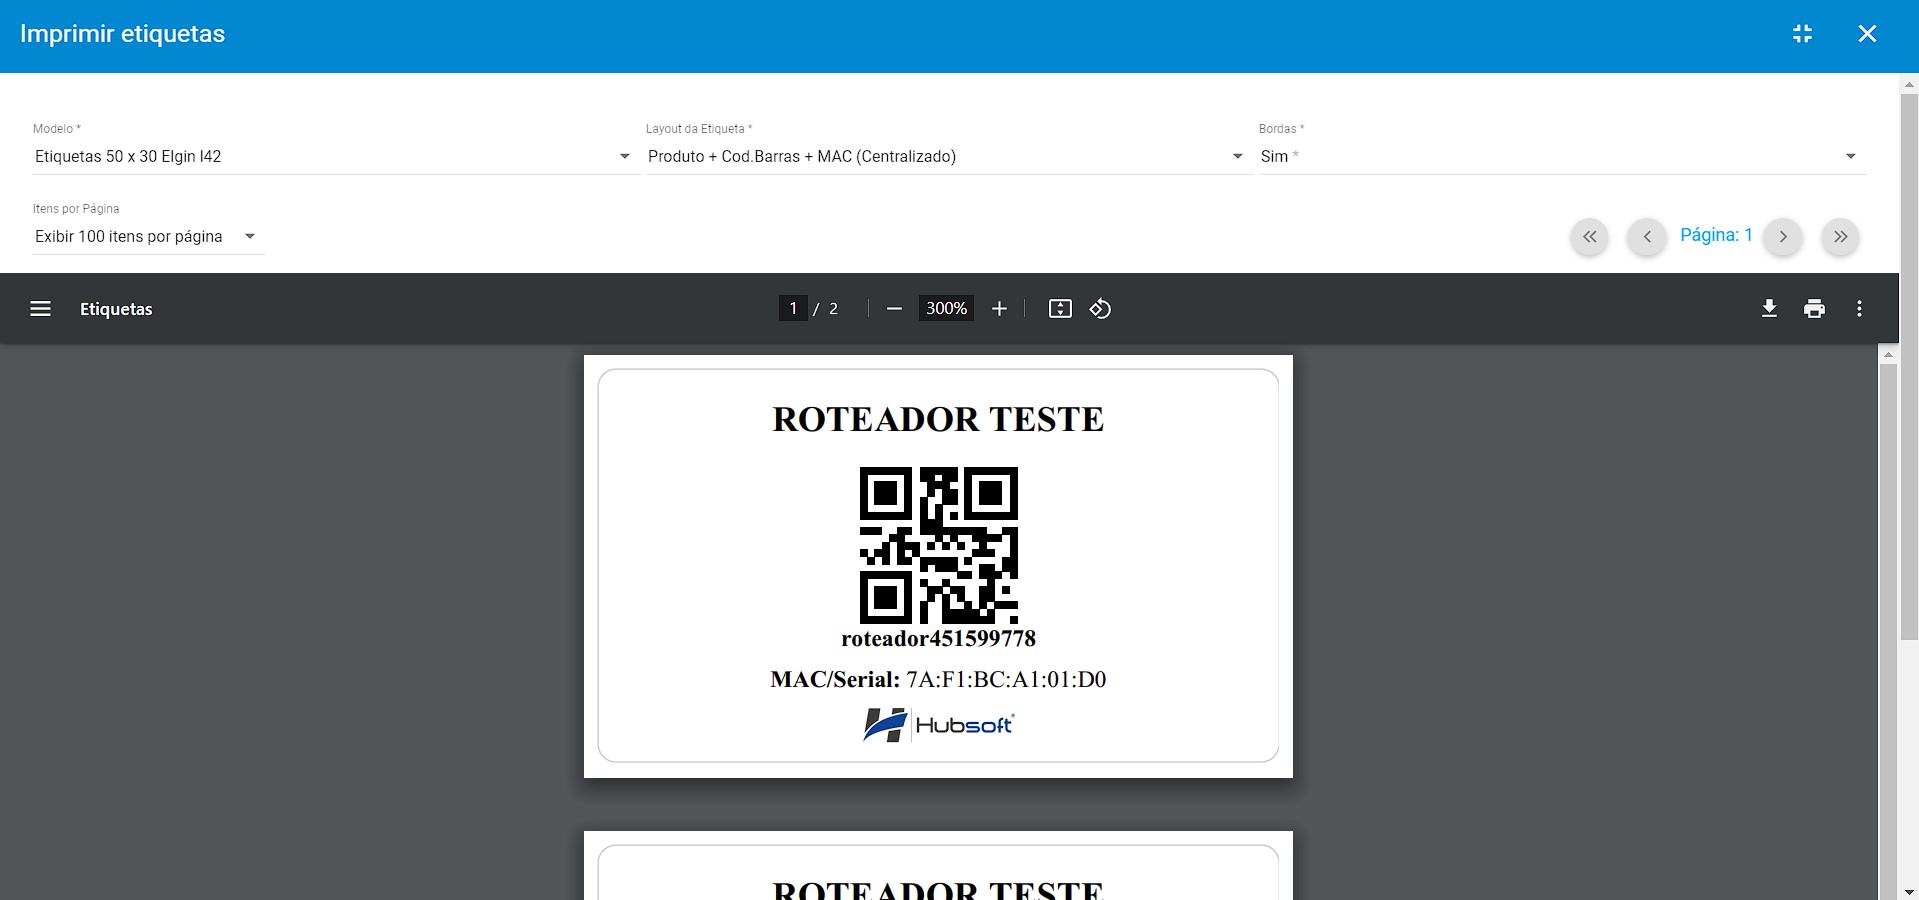
Task: Open the PDF viewer more actions menu
Action: tap(1859, 309)
